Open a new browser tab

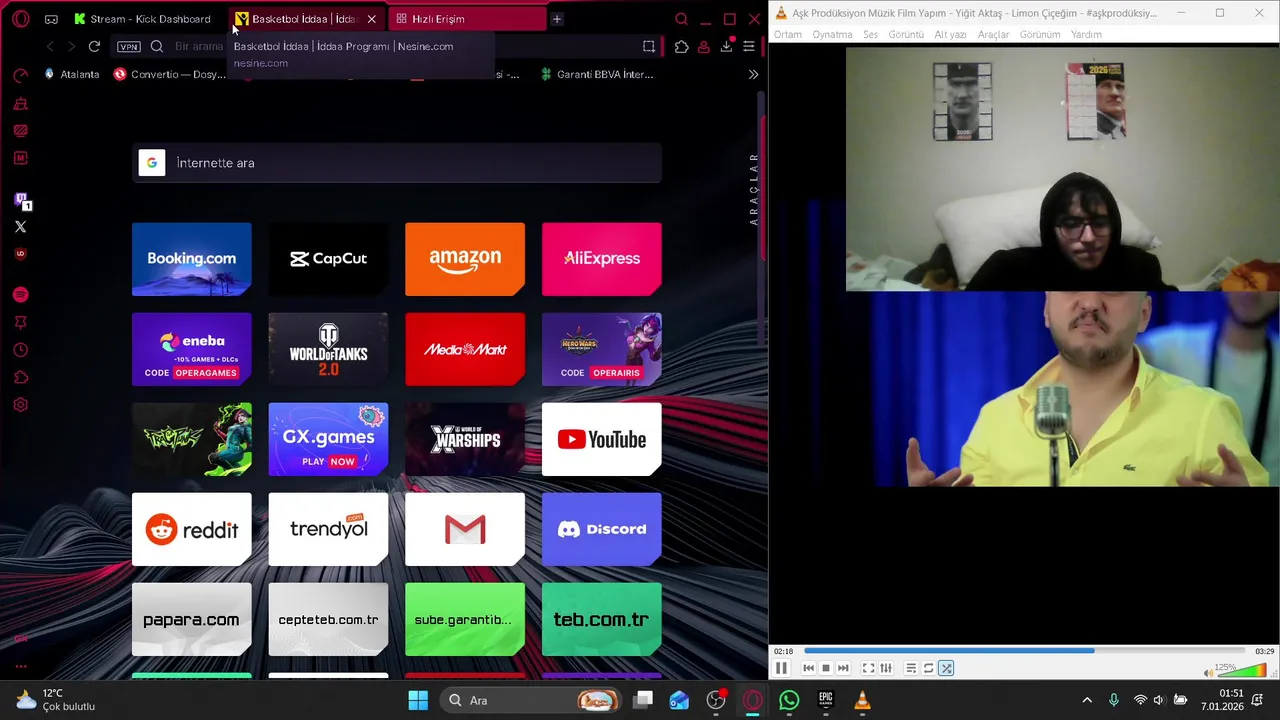[x=557, y=19]
